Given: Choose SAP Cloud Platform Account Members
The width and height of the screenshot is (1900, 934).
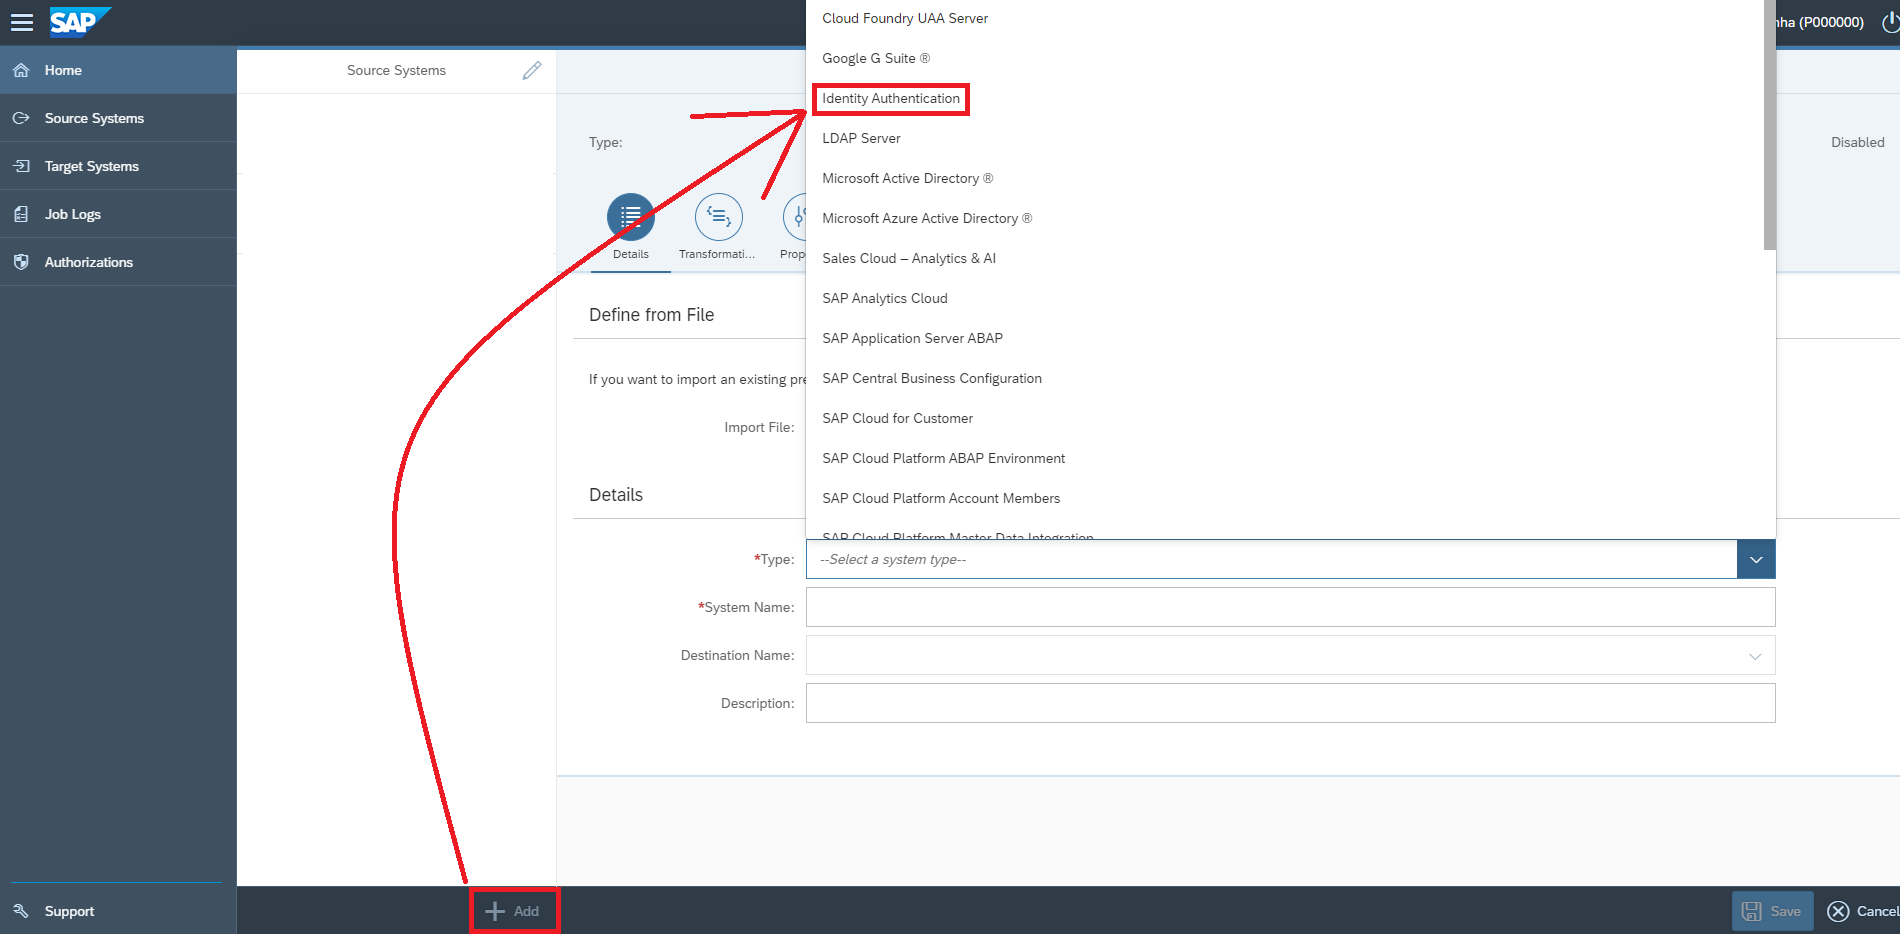Looking at the screenshot, I should [x=1285, y=498].
